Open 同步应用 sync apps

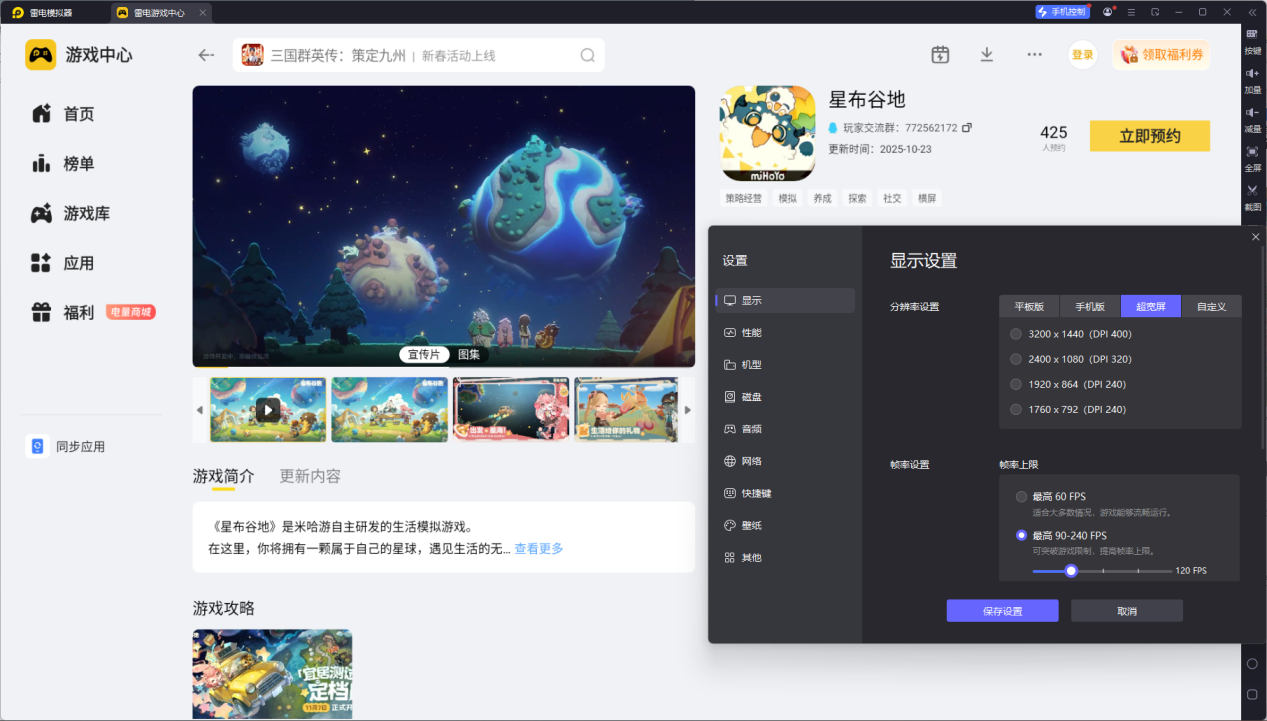pyautogui.click(x=66, y=447)
